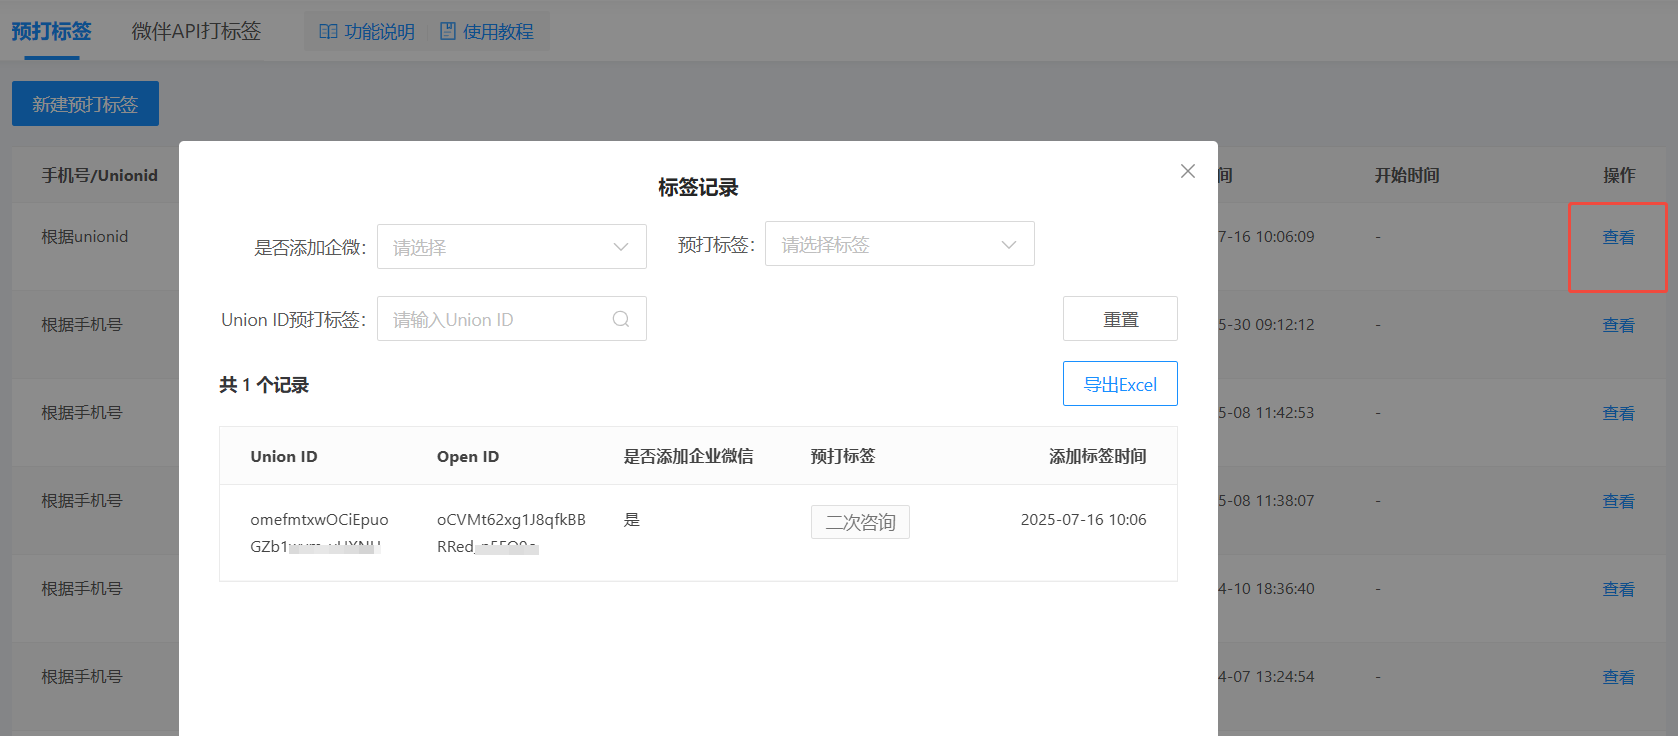Click the 手机号/Unionid column header
The image size is (1678, 736).
pos(99,175)
